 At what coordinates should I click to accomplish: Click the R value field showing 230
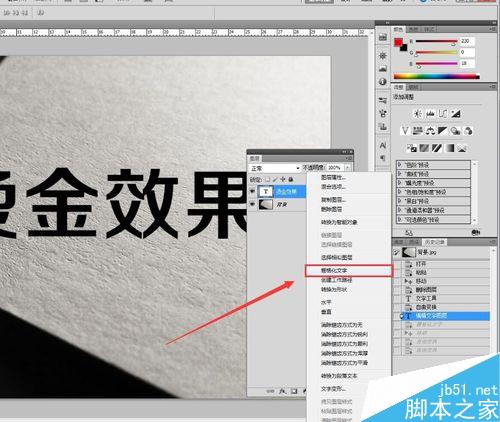467,41
